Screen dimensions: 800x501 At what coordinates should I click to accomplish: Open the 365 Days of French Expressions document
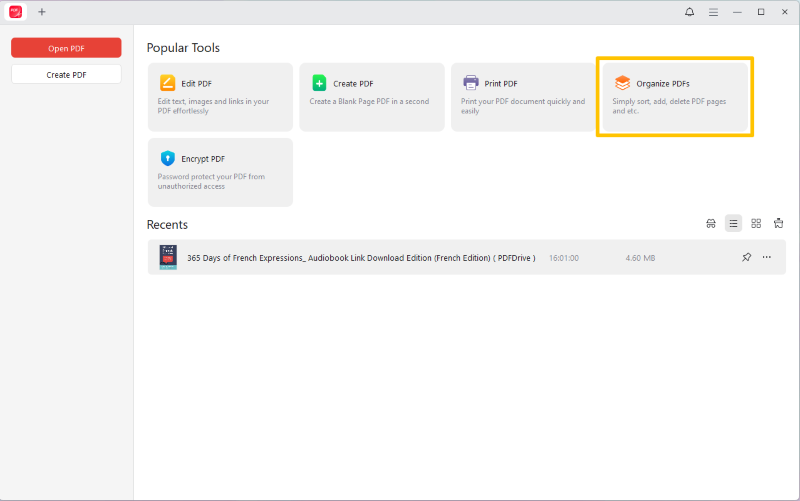point(360,258)
